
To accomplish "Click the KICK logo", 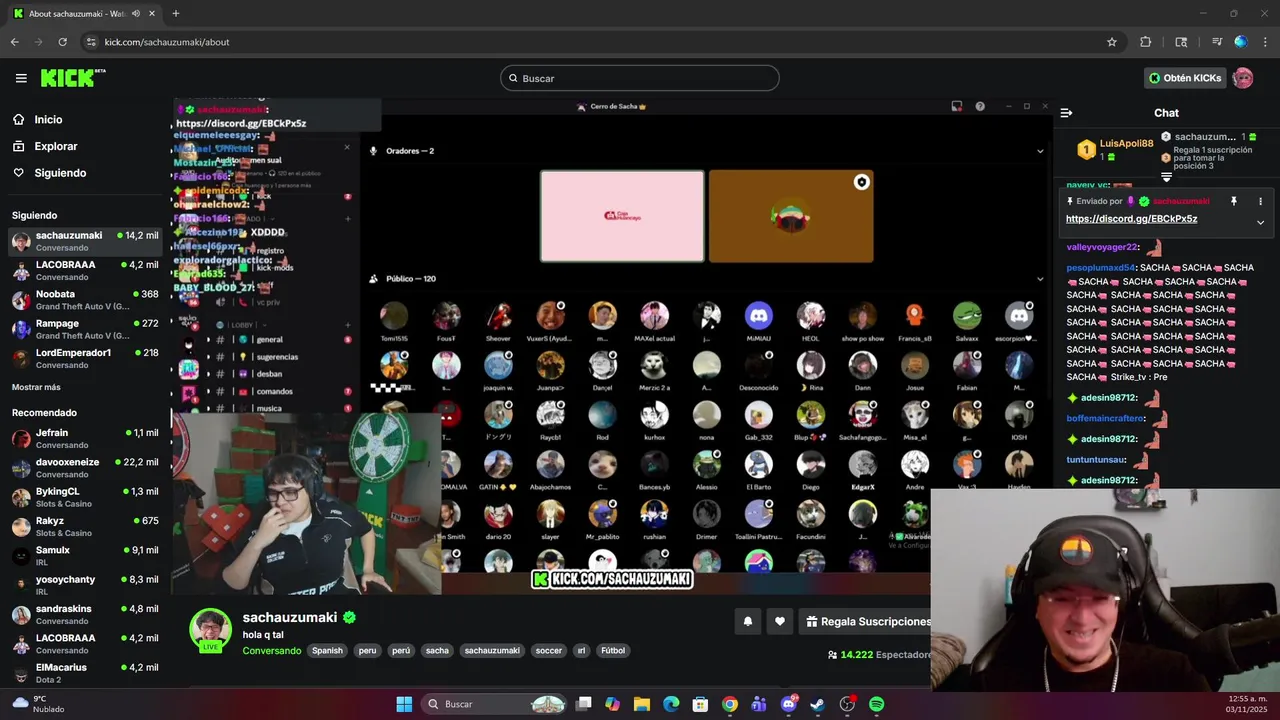I will click(x=73, y=78).
